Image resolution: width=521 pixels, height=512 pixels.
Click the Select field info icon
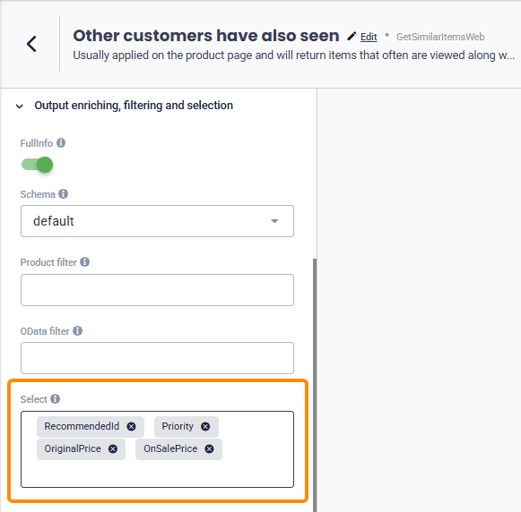click(x=55, y=399)
